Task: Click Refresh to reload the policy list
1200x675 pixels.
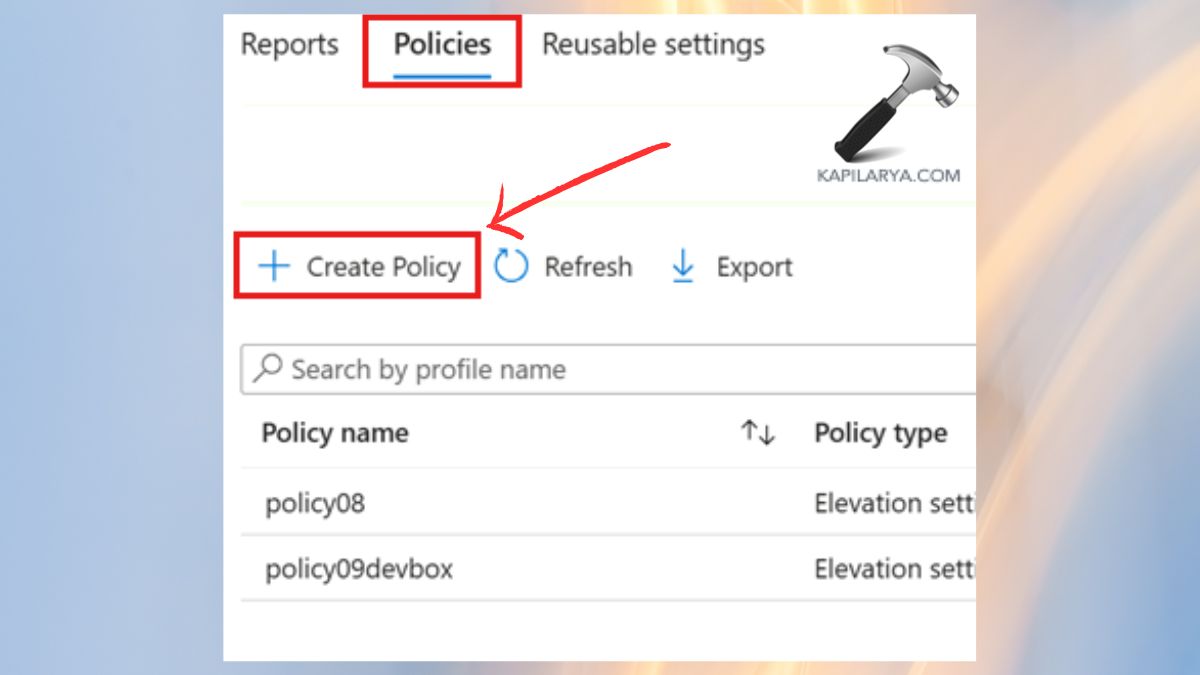Action: pos(587,266)
